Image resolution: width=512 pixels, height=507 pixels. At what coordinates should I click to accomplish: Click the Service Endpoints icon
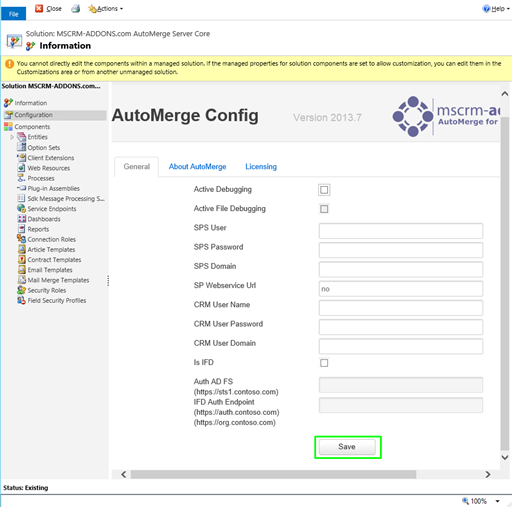[21, 209]
